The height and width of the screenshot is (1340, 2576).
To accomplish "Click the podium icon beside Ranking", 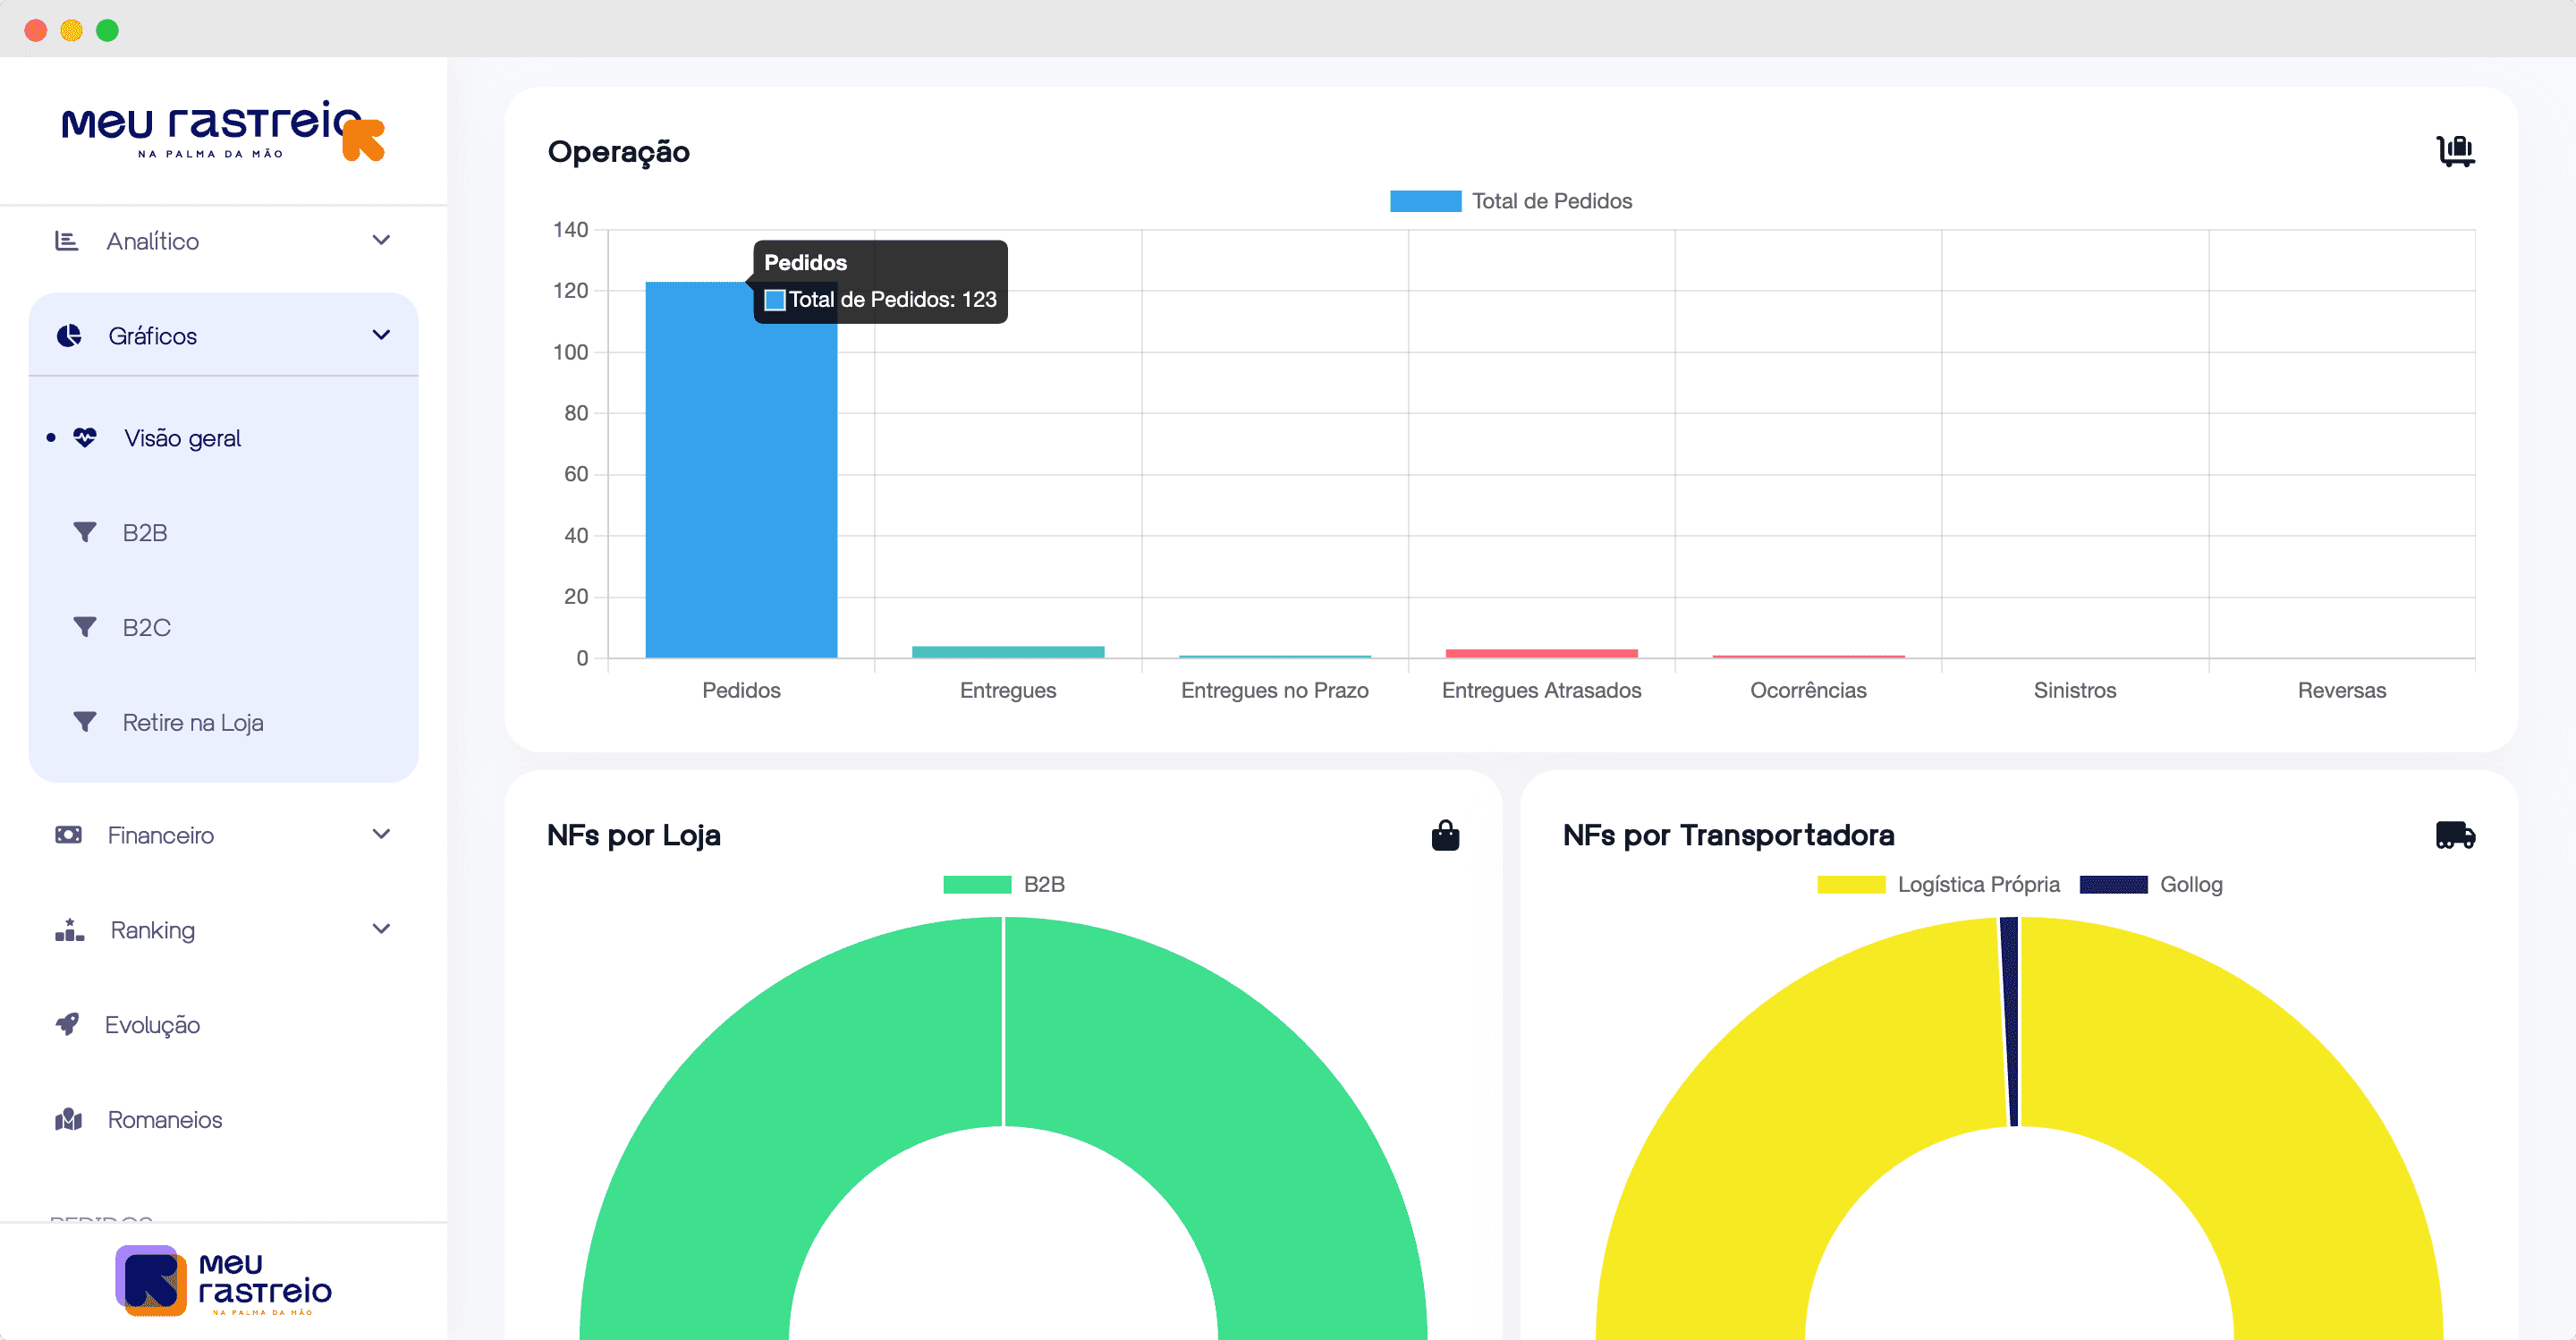I will point(69,929).
